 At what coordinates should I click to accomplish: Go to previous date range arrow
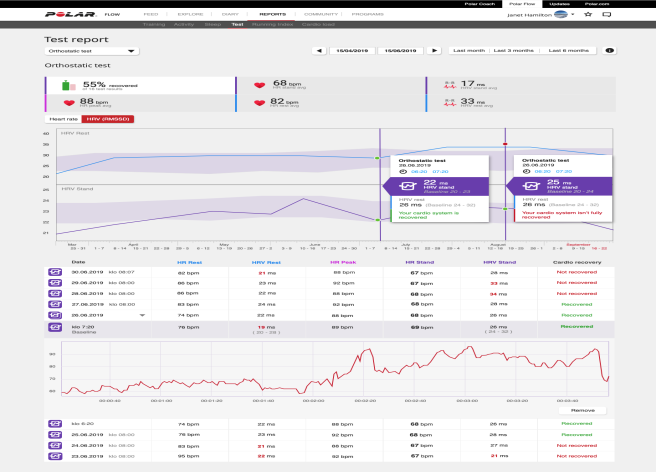319,50
